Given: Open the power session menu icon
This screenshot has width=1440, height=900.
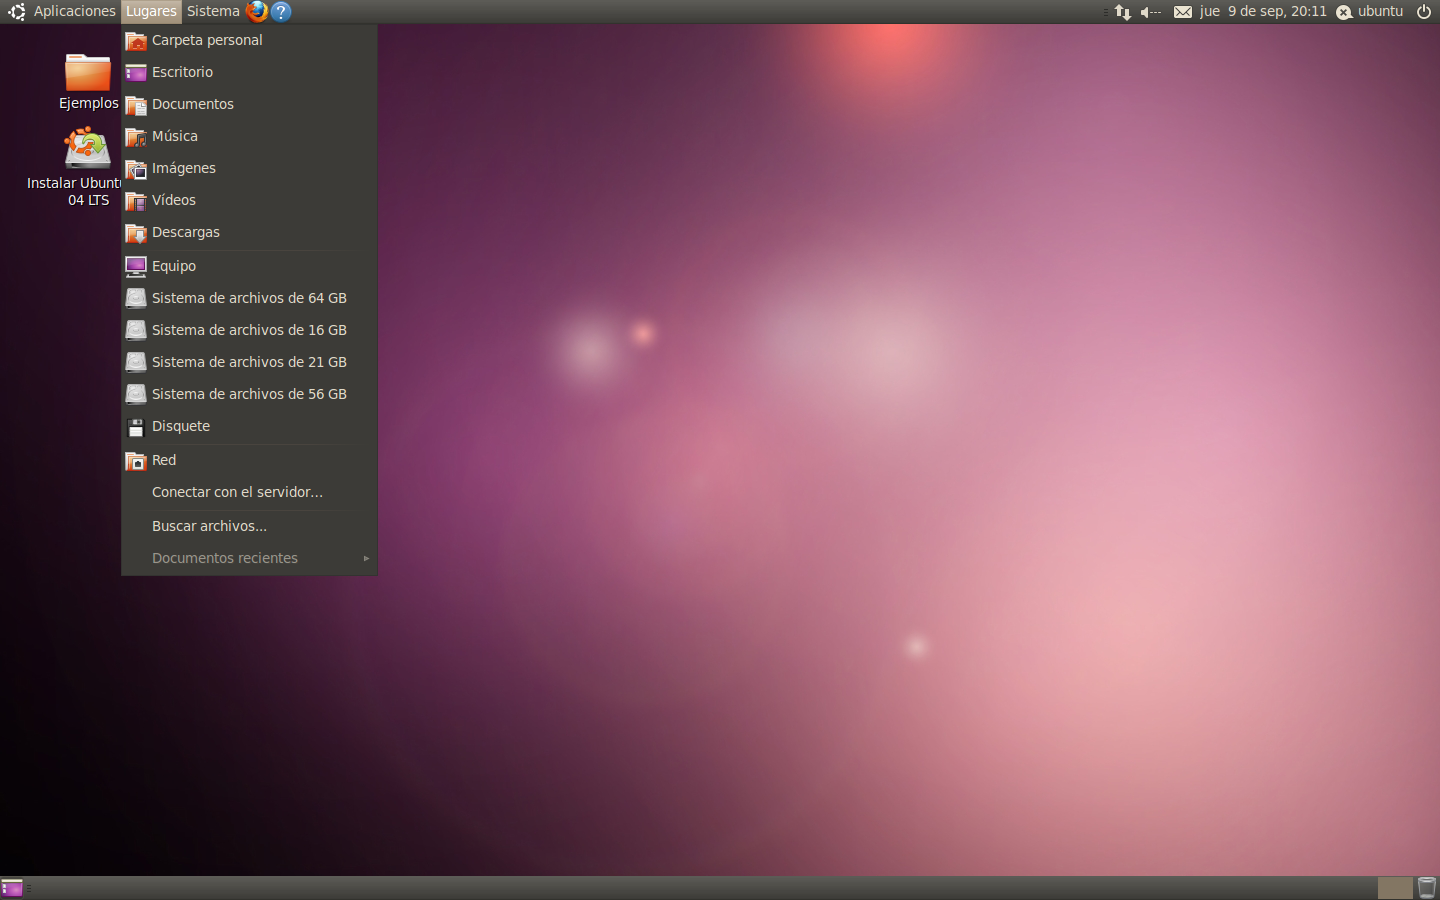Looking at the screenshot, I should click(1424, 12).
